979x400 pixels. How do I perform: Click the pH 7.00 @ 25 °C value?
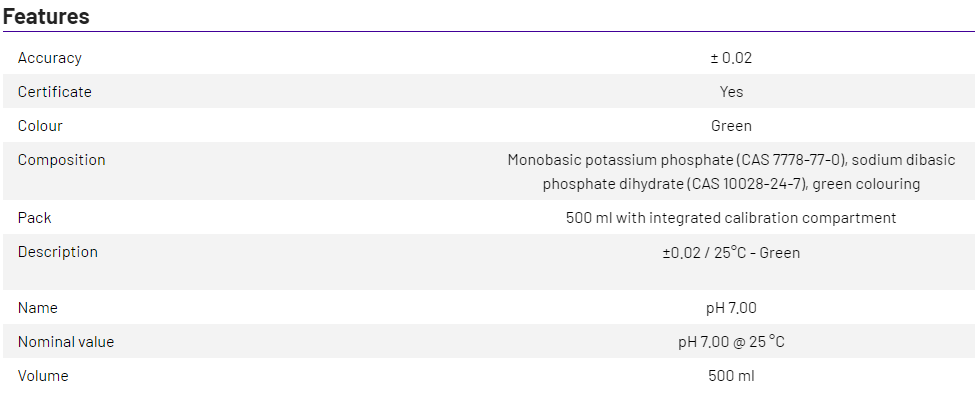point(731,342)
